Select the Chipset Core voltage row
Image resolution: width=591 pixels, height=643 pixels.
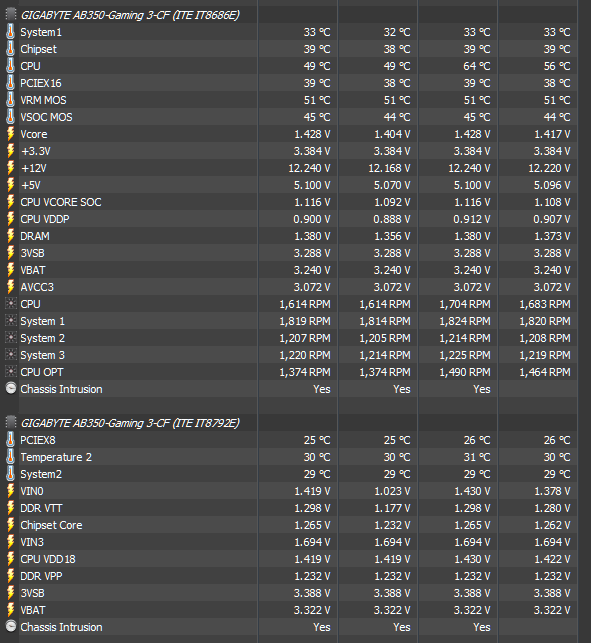click(291, 525)
